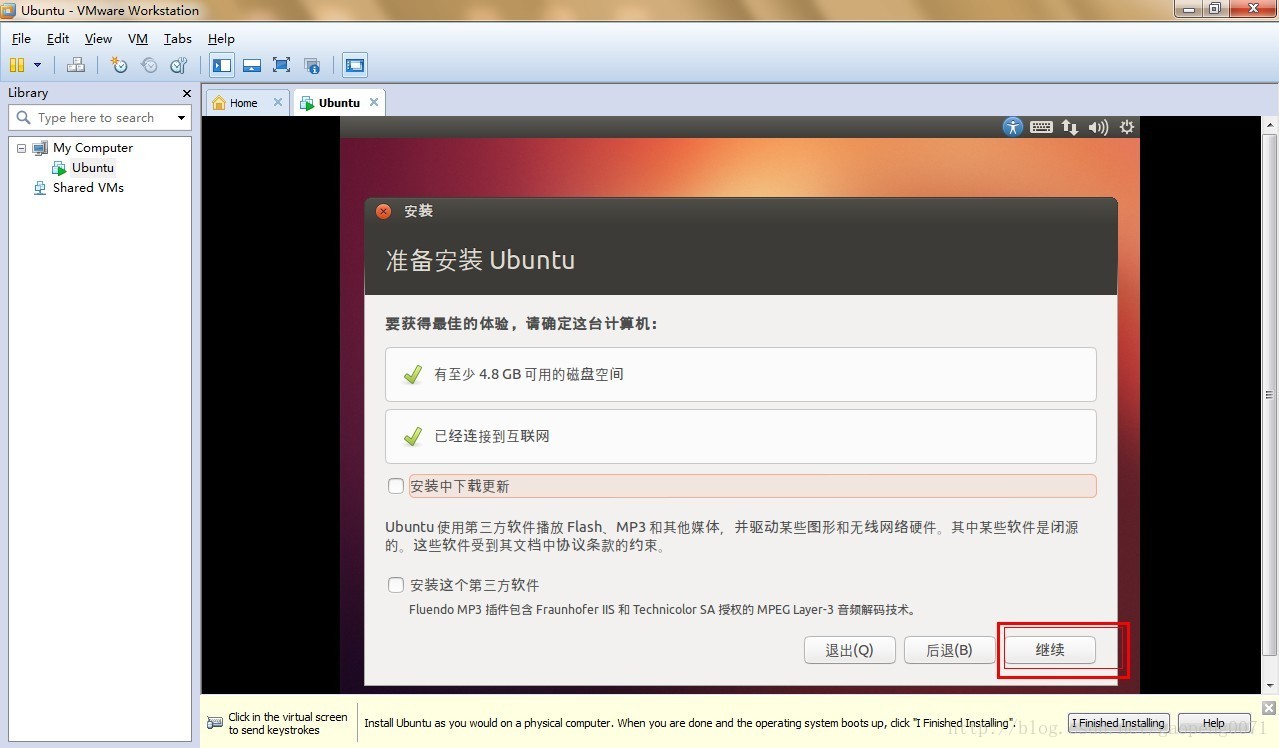Viewport: 1279px width, 748px height.
Task: Close the Library panel
Action: click(x=186, y=93)
